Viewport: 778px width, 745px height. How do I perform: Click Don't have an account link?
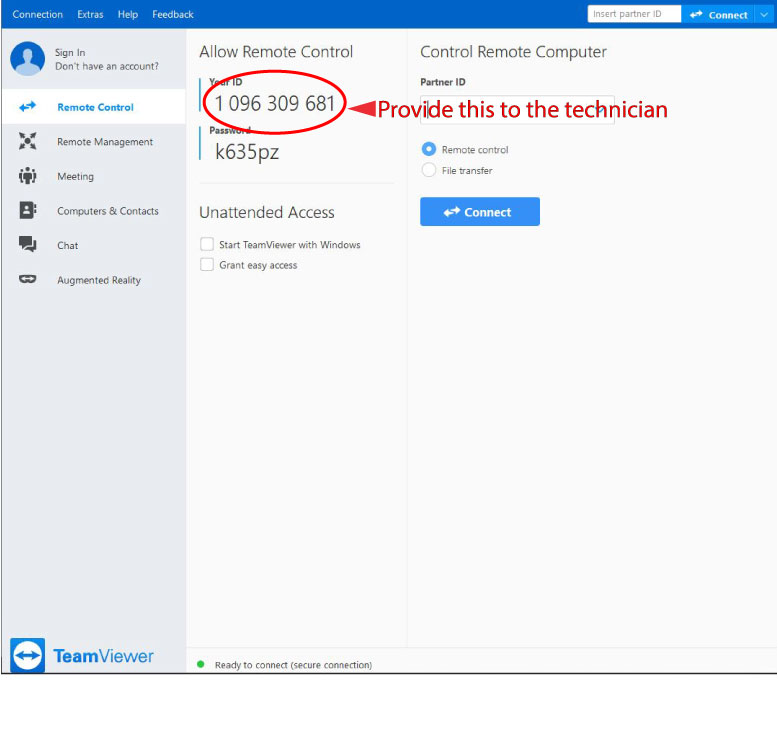tap(107, 66)
